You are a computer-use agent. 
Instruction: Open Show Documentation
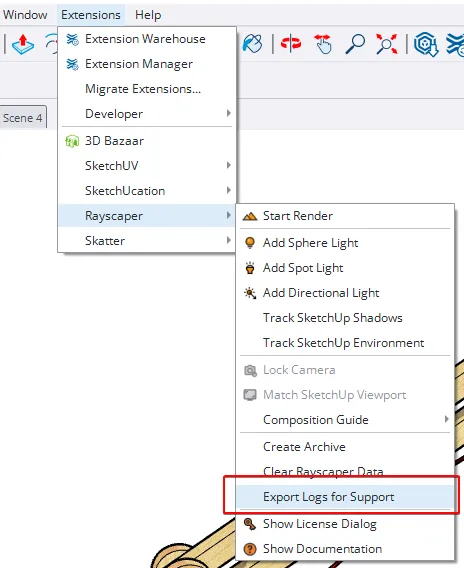coord(345,549)
